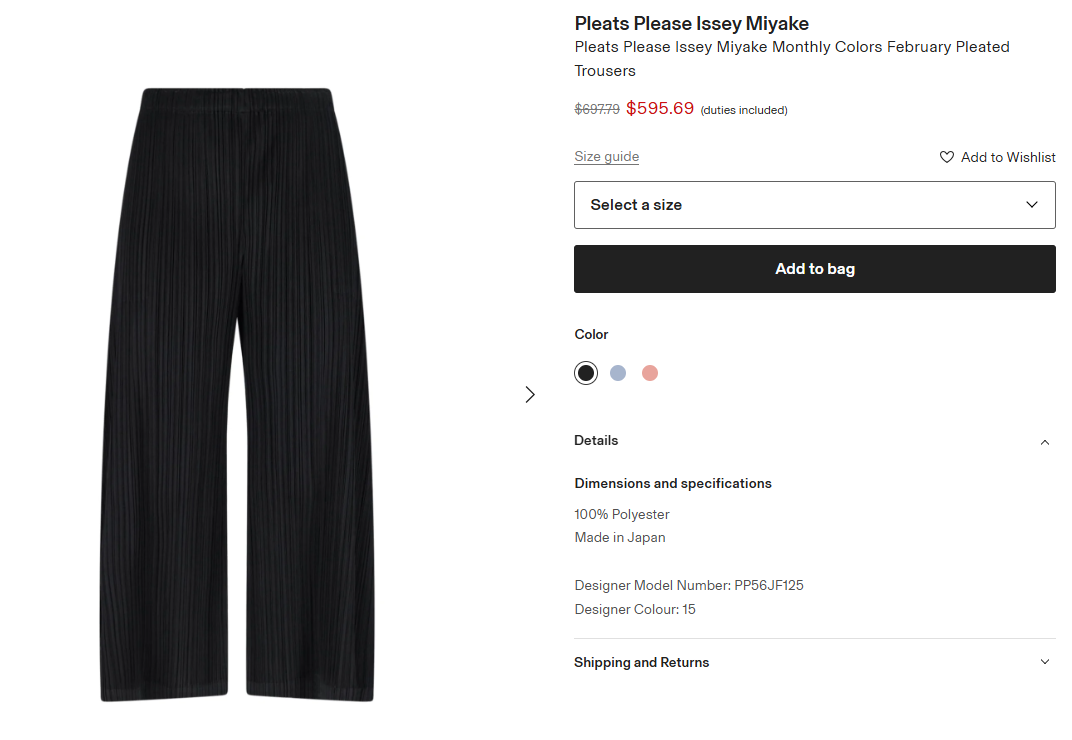Click the Details section heading

pyautogui.click(x=596, y=441)
